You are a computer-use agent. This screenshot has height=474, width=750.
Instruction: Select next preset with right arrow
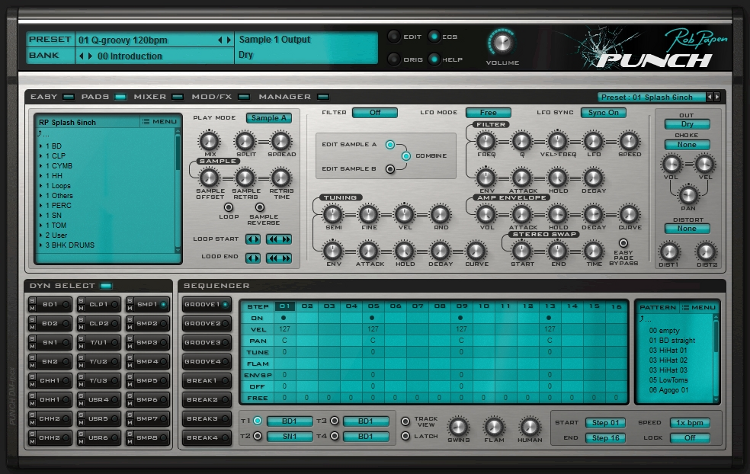228,40
